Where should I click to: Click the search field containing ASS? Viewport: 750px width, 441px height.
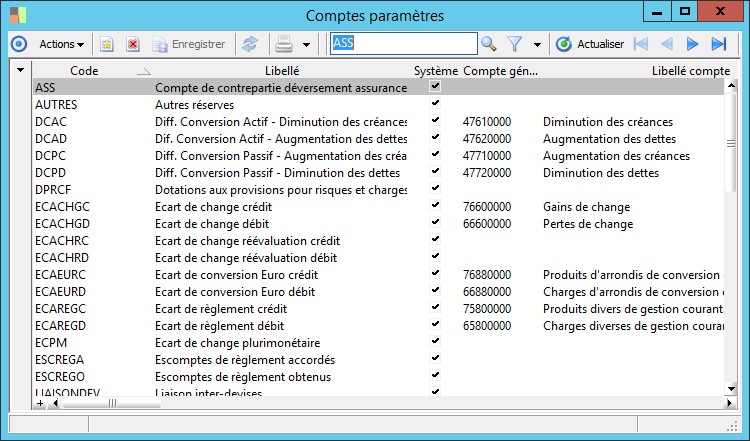[x=403, y=44]
